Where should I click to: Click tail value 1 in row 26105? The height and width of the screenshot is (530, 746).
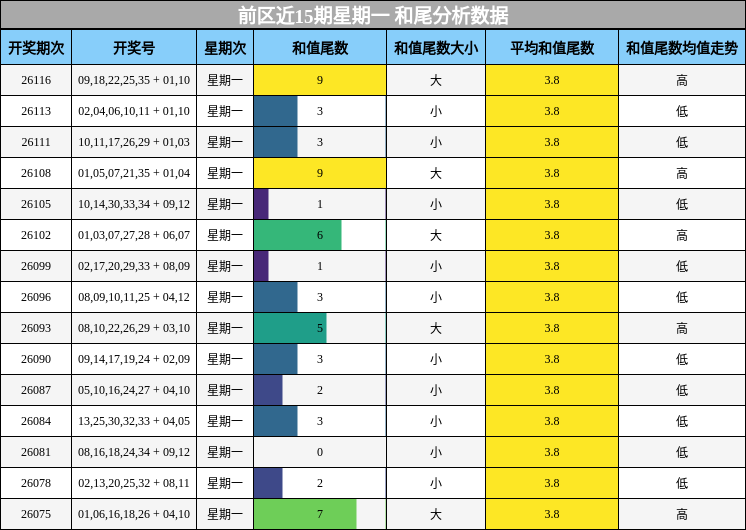click(x=320, y=204)
